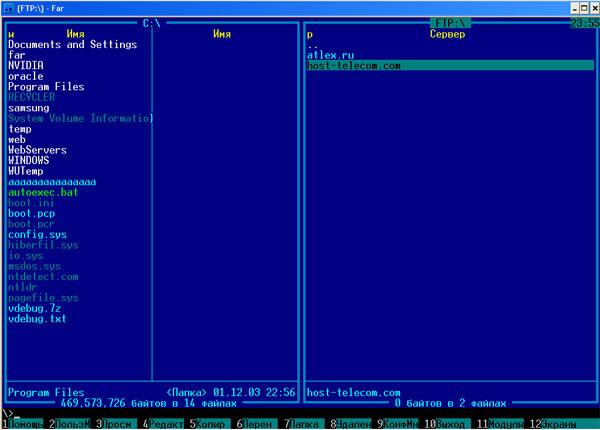
Task: Select the msdos.sys file
Action: click(x=34, y=266)
